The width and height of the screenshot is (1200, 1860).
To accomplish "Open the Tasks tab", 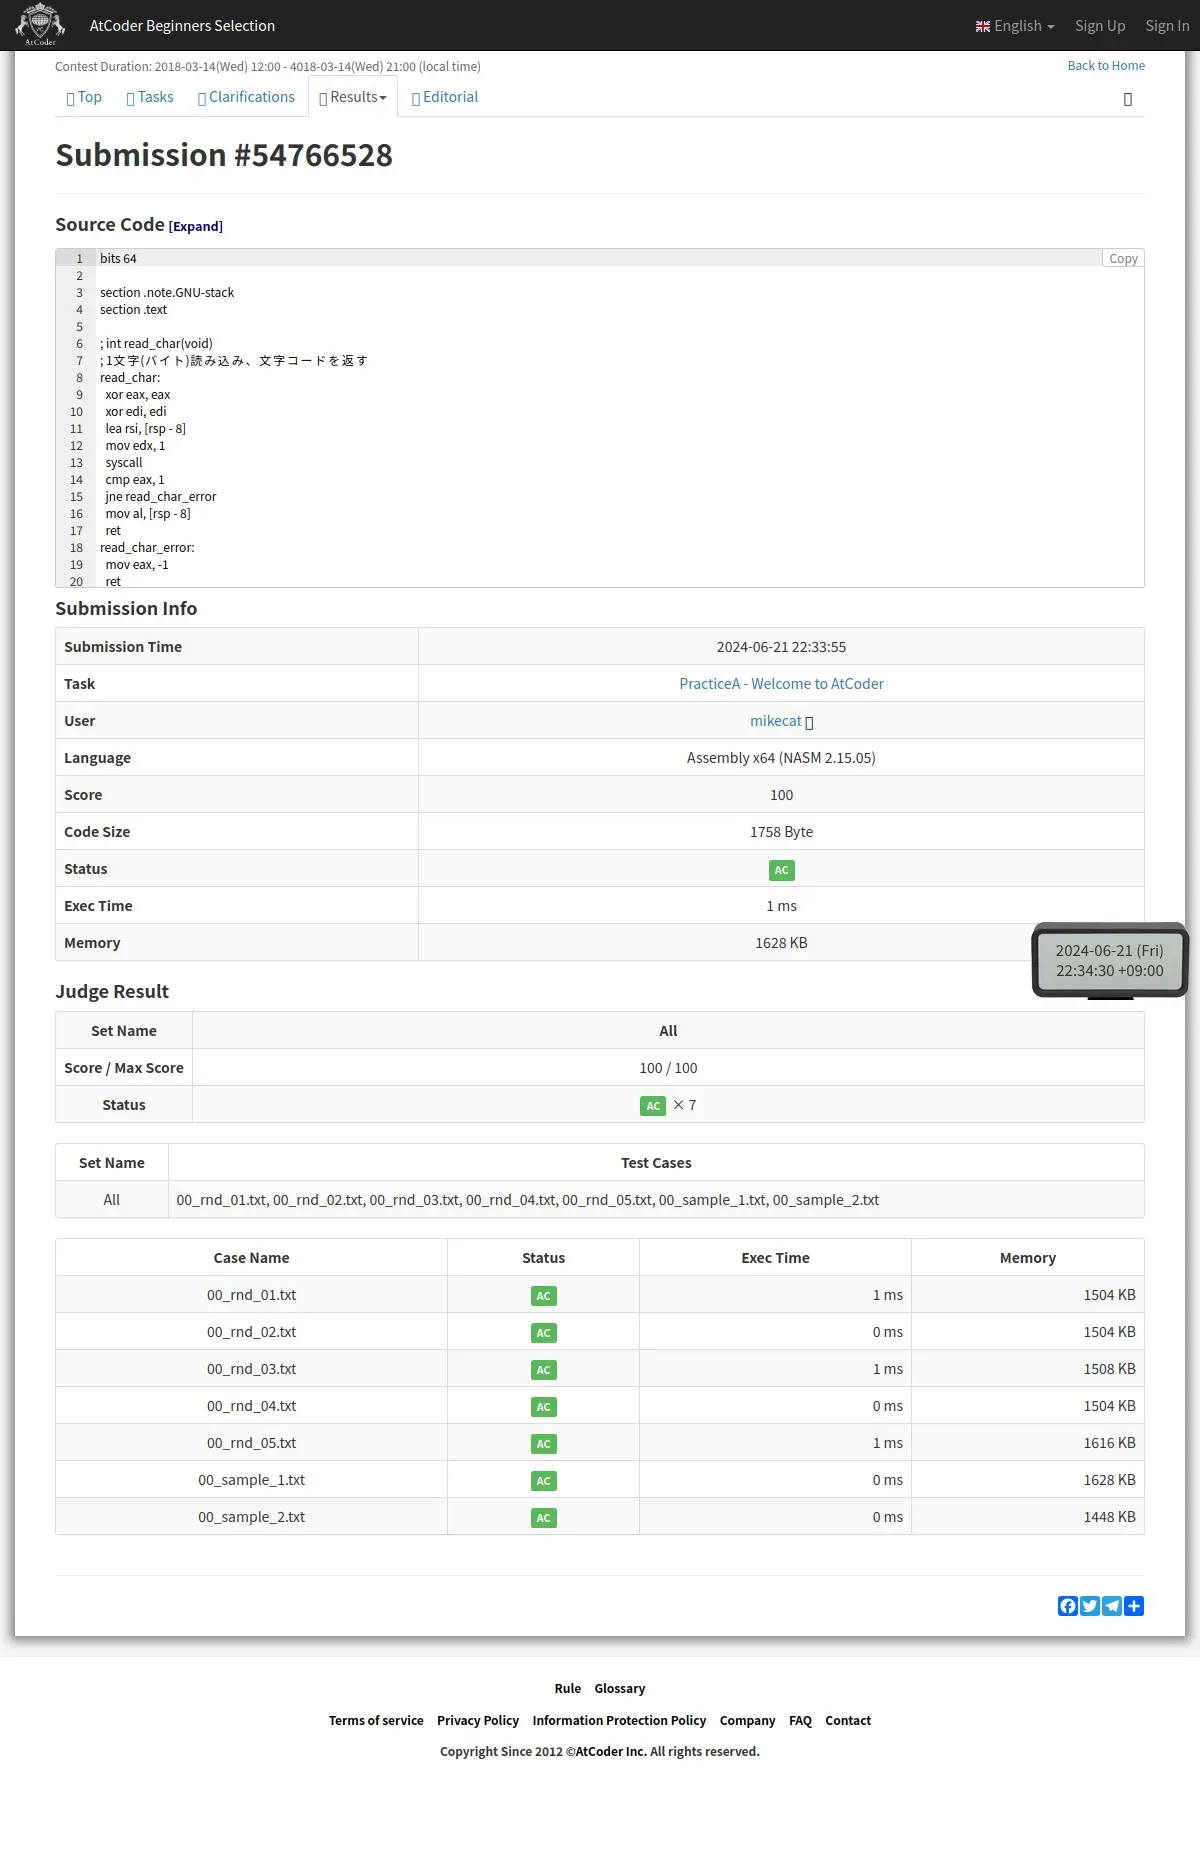I will point(150,97).
